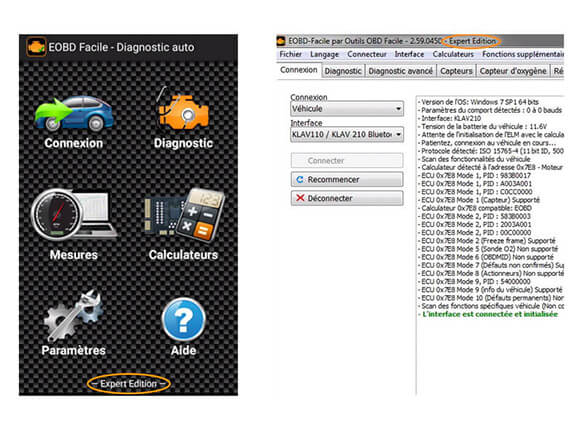Select the Mode 8 (Actionneurs) Non supporté line
Viewport: 580px width, 438px height.
[x=491, y=273]
